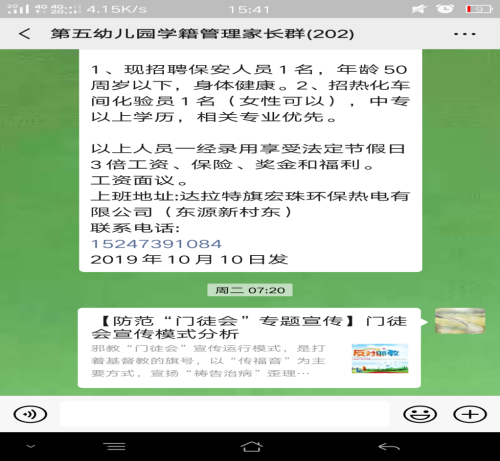Tap the 15:41 clock in status bar
This screenshot has height=461, width=500.
pos(249,9)
